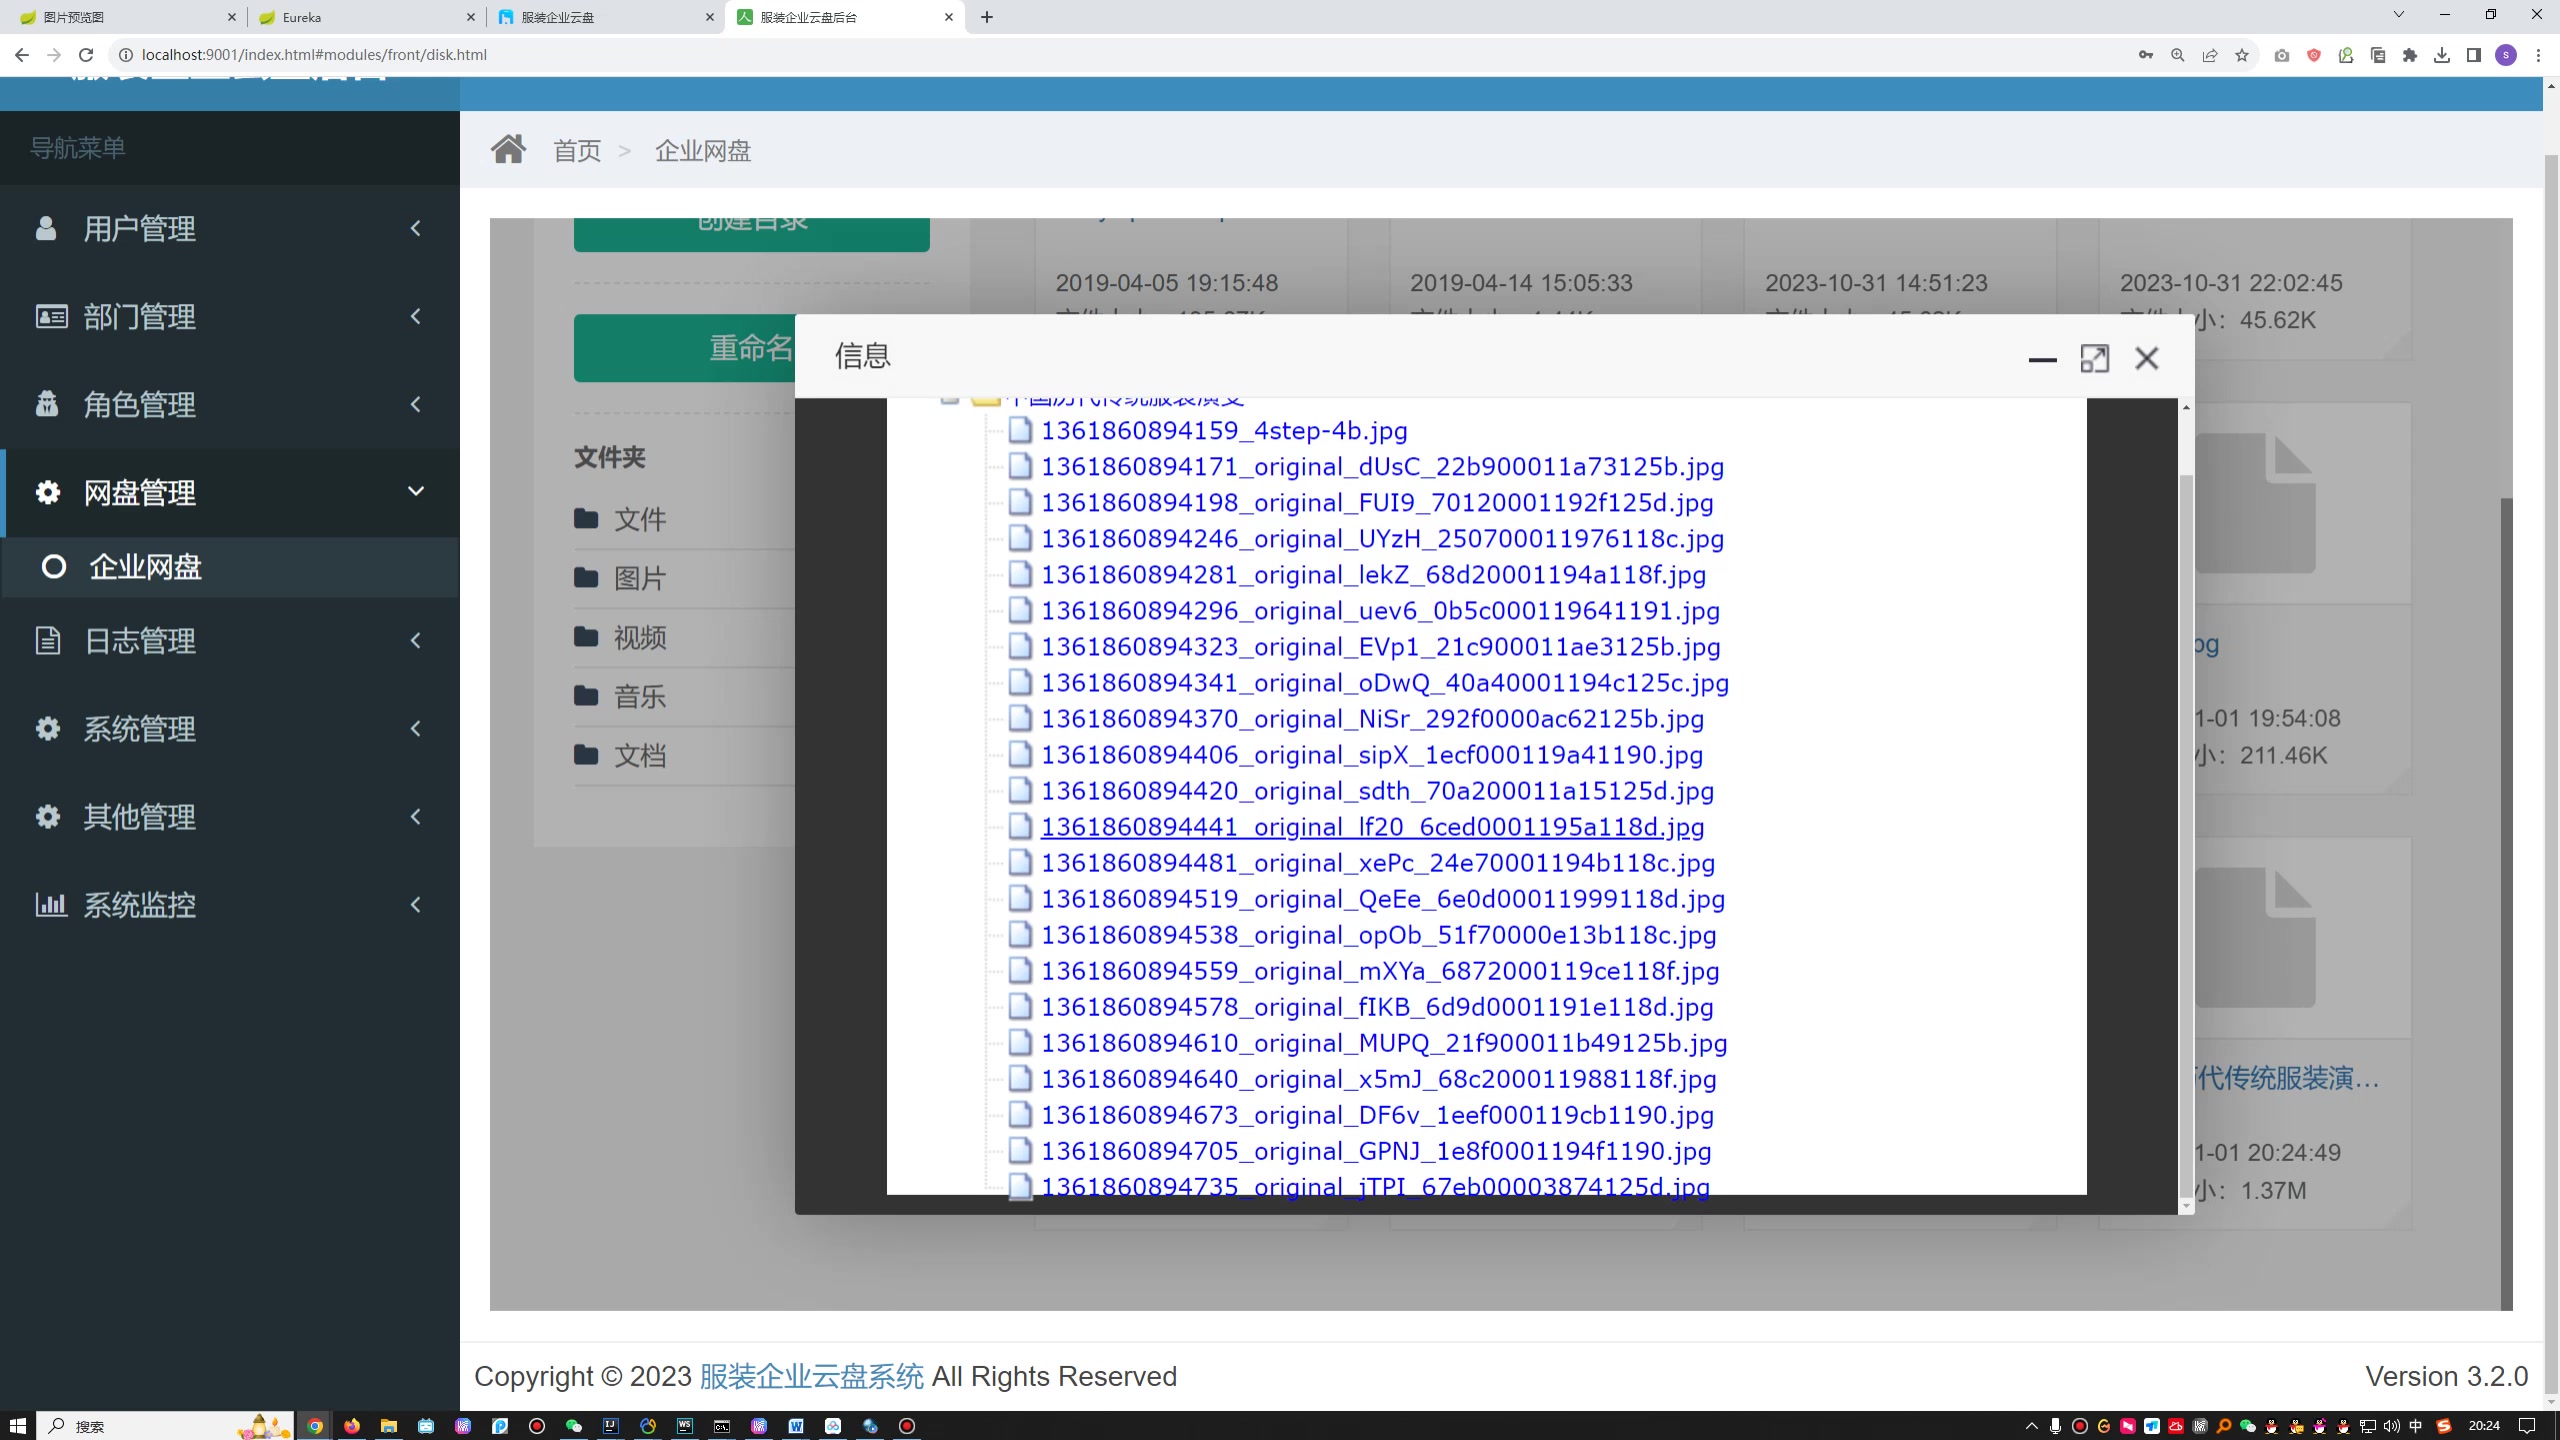Bookmark this page with star icon
The image size is (2560, 1440).
click(2242, 55)
